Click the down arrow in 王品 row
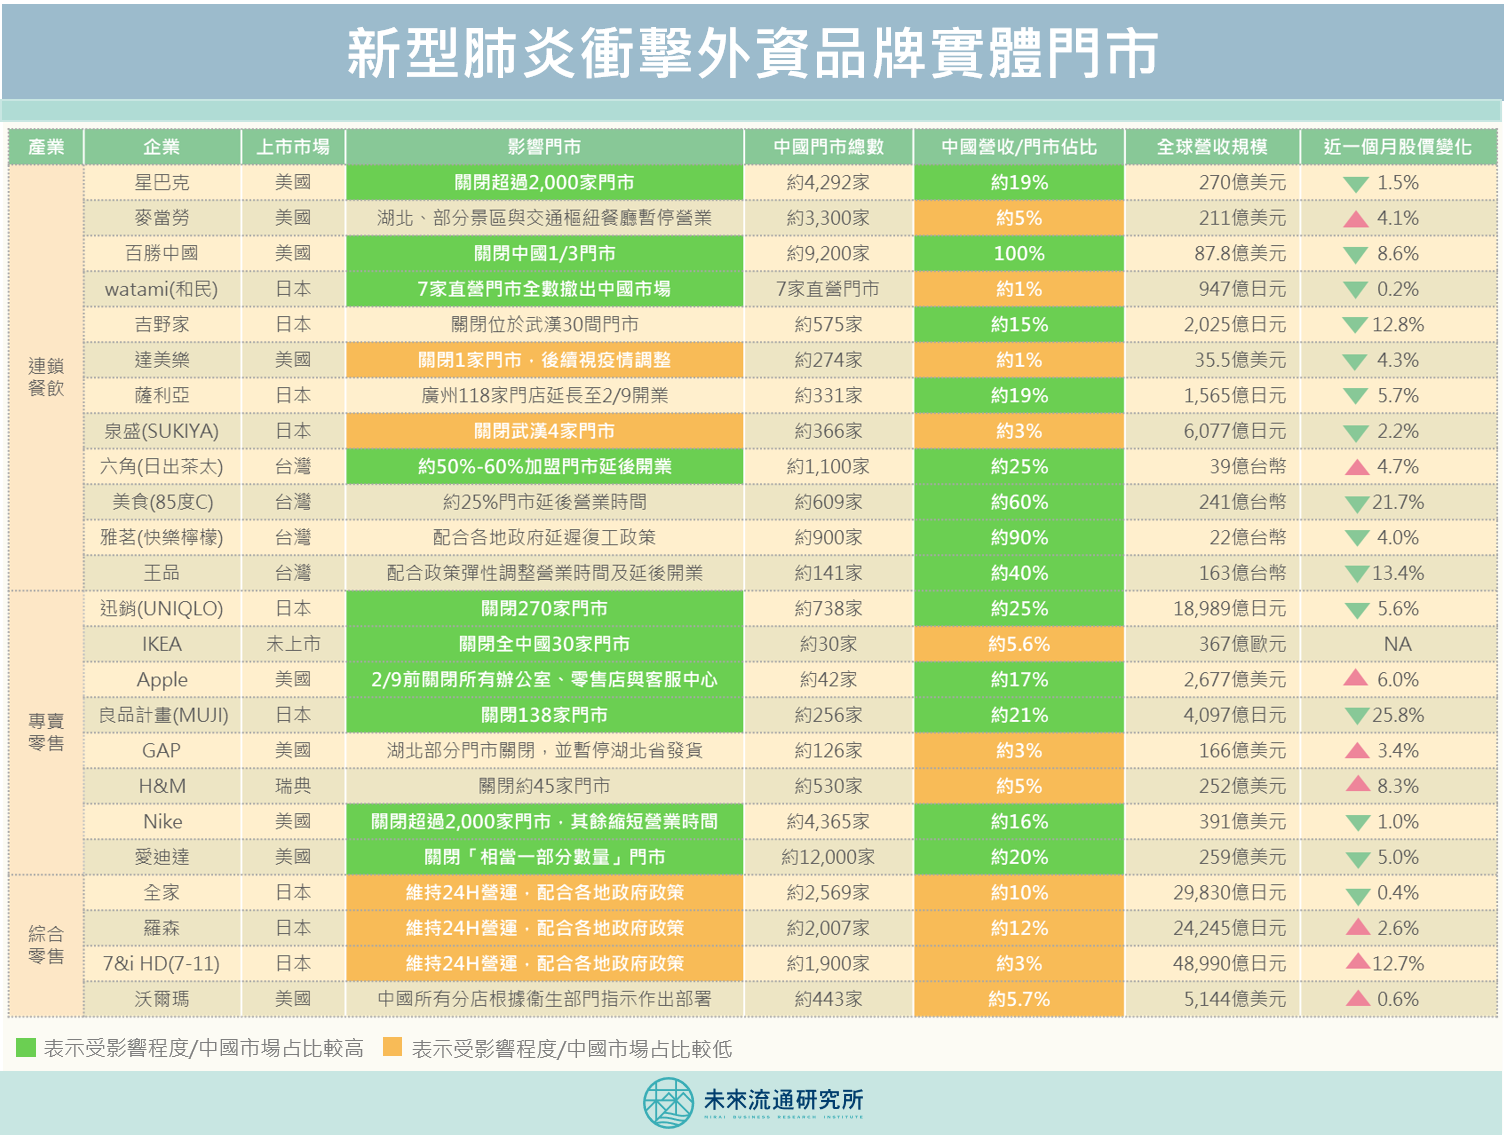The image size is (1504, 1135). (1356, 574)
